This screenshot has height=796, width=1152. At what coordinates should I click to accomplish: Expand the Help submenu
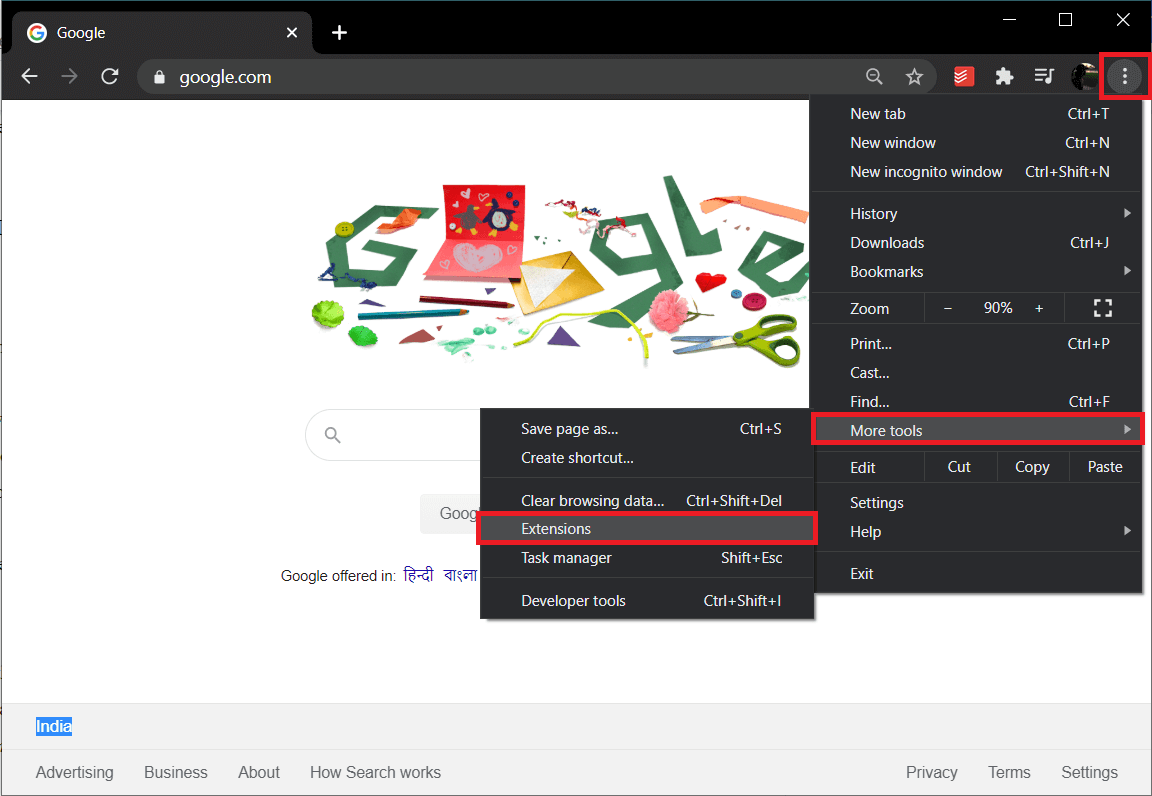pos(865,531)
